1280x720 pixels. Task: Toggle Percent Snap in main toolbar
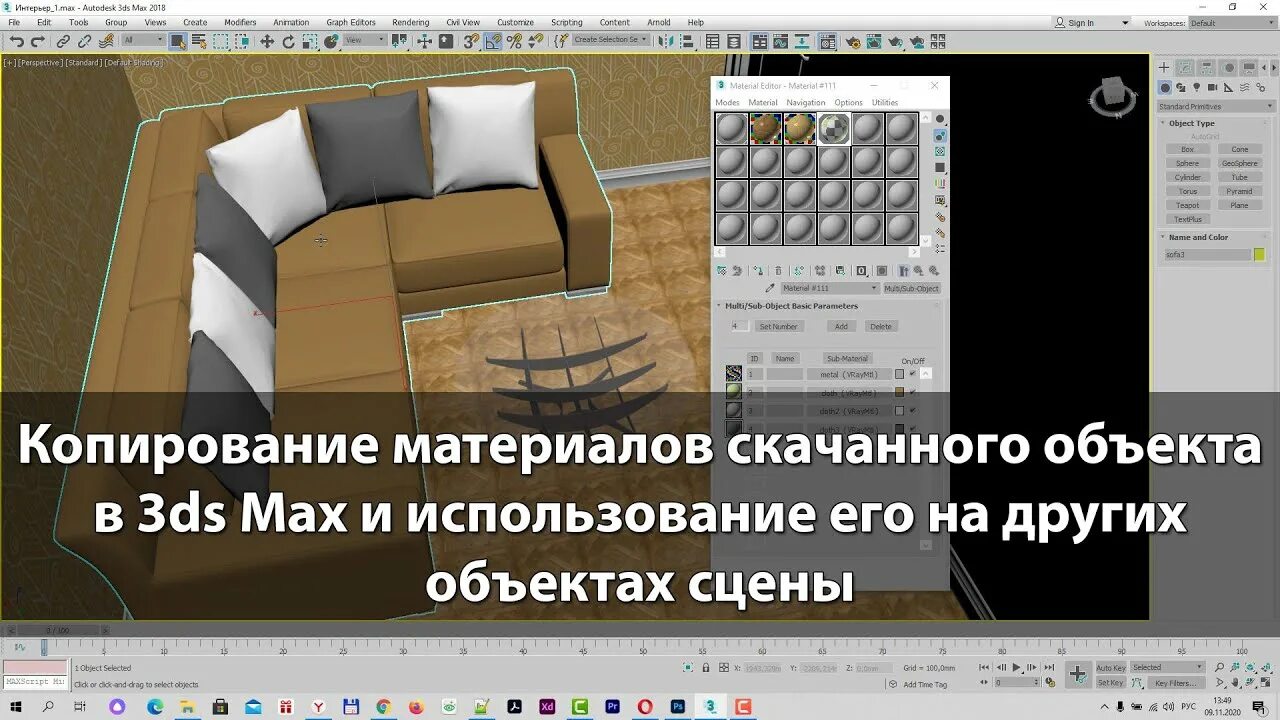coord(514,41)
